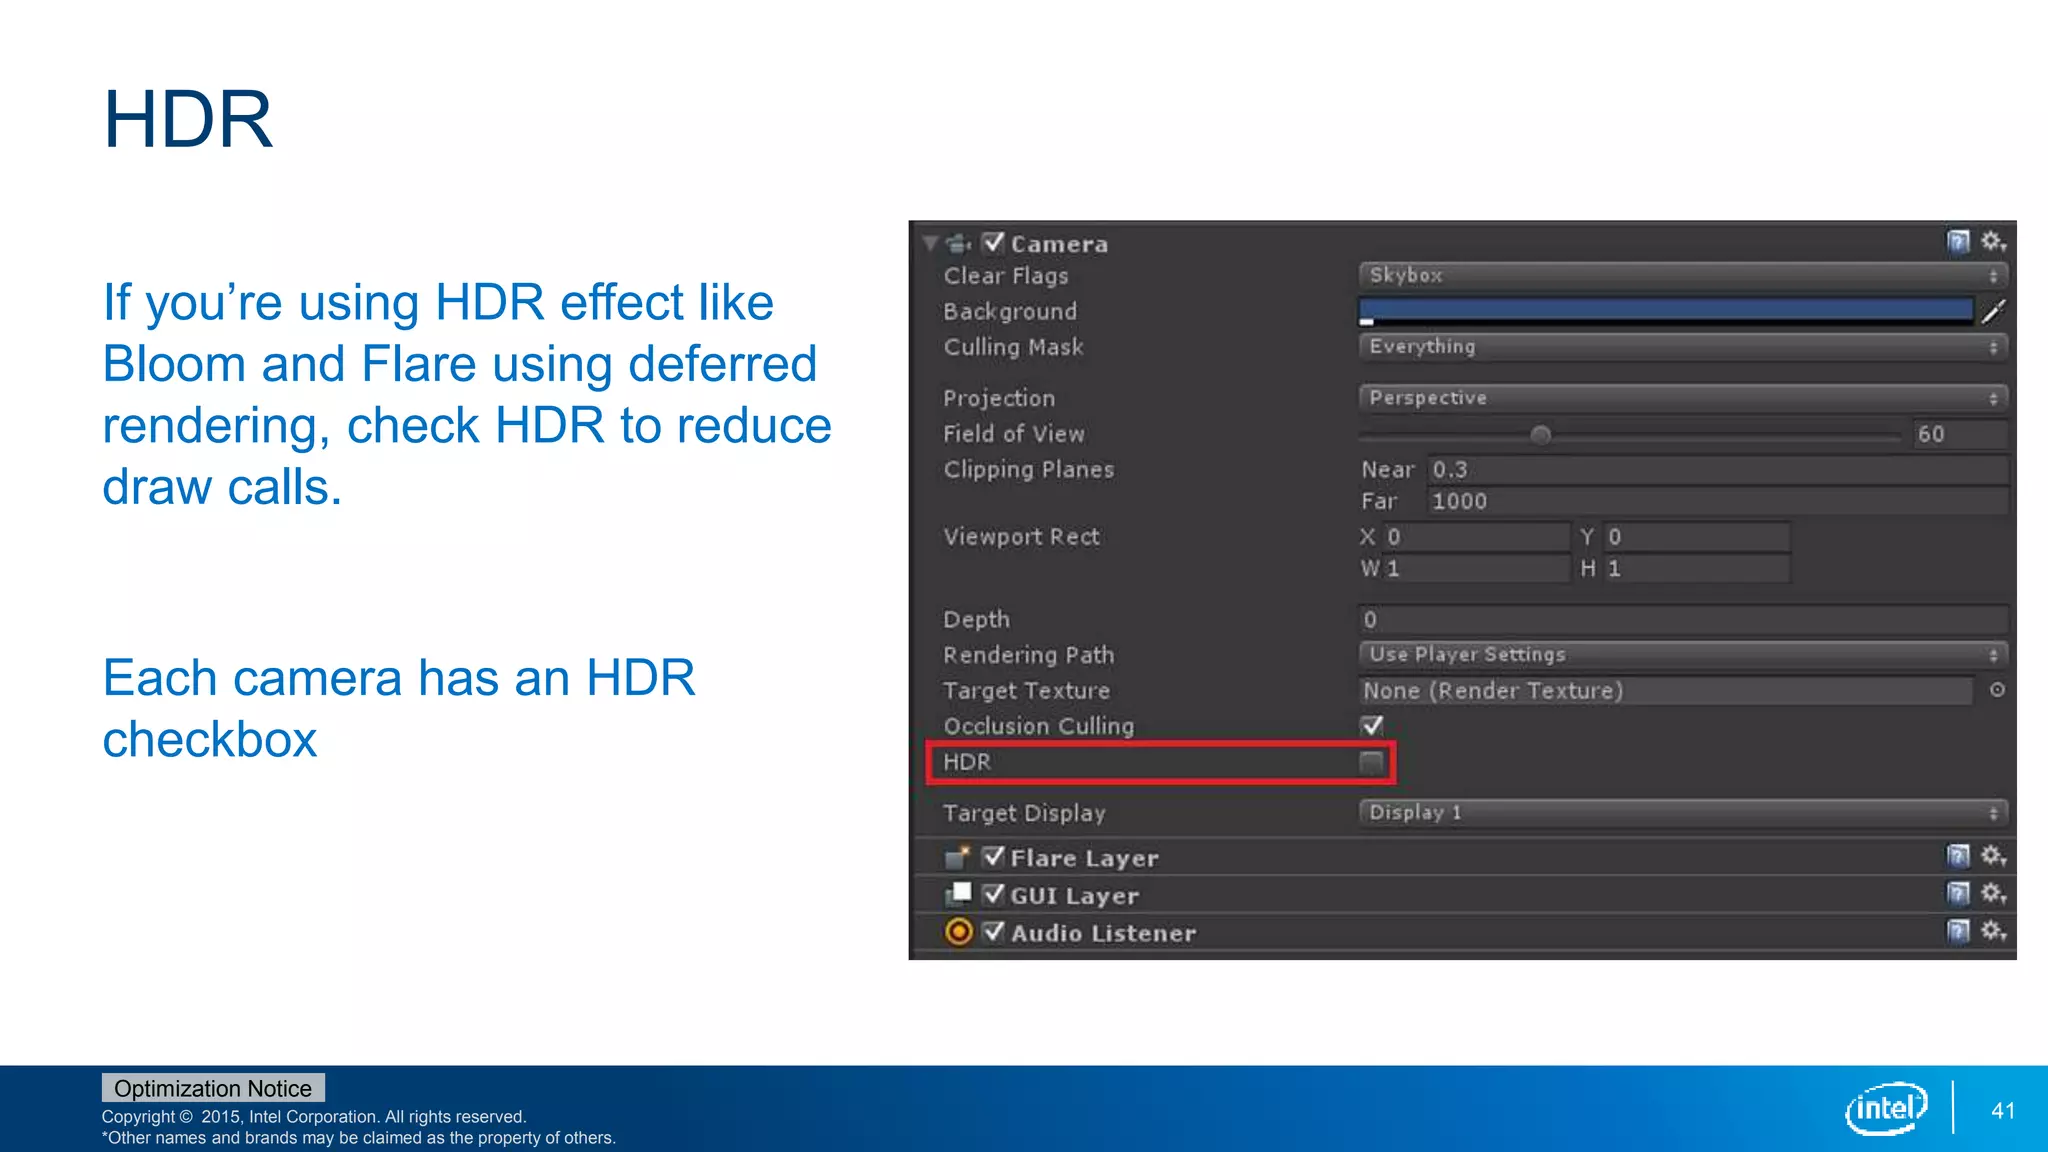The height and width of the screenshot is (1152, 2048).
Task: Click the GUI Layer component header
Action: click(1074, 895)
